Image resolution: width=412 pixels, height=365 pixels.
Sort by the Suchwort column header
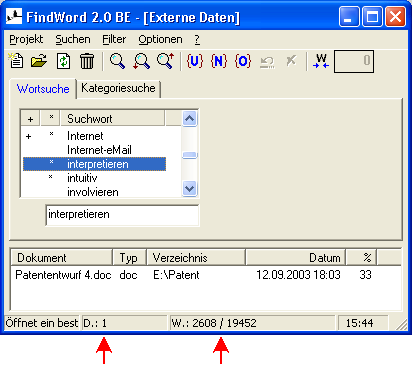click(112, 118)
